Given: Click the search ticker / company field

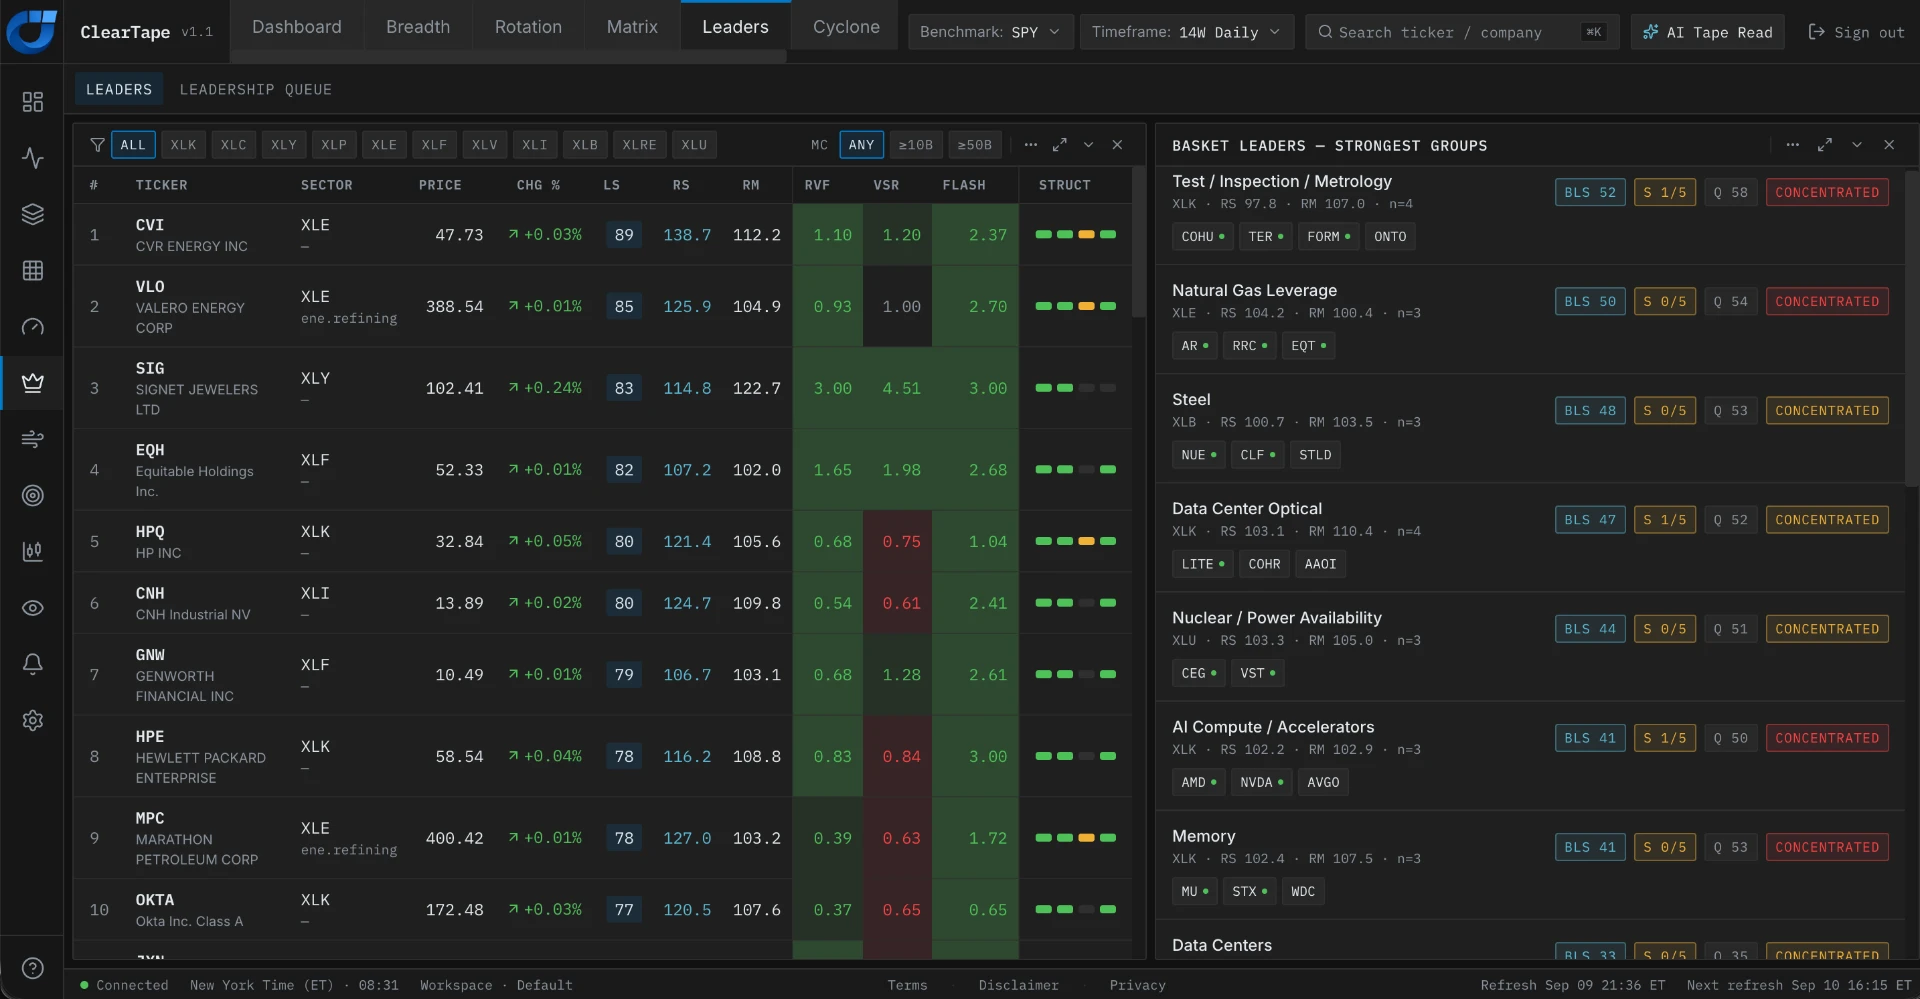Looking at the screenshot, I should click(1461, 32).
